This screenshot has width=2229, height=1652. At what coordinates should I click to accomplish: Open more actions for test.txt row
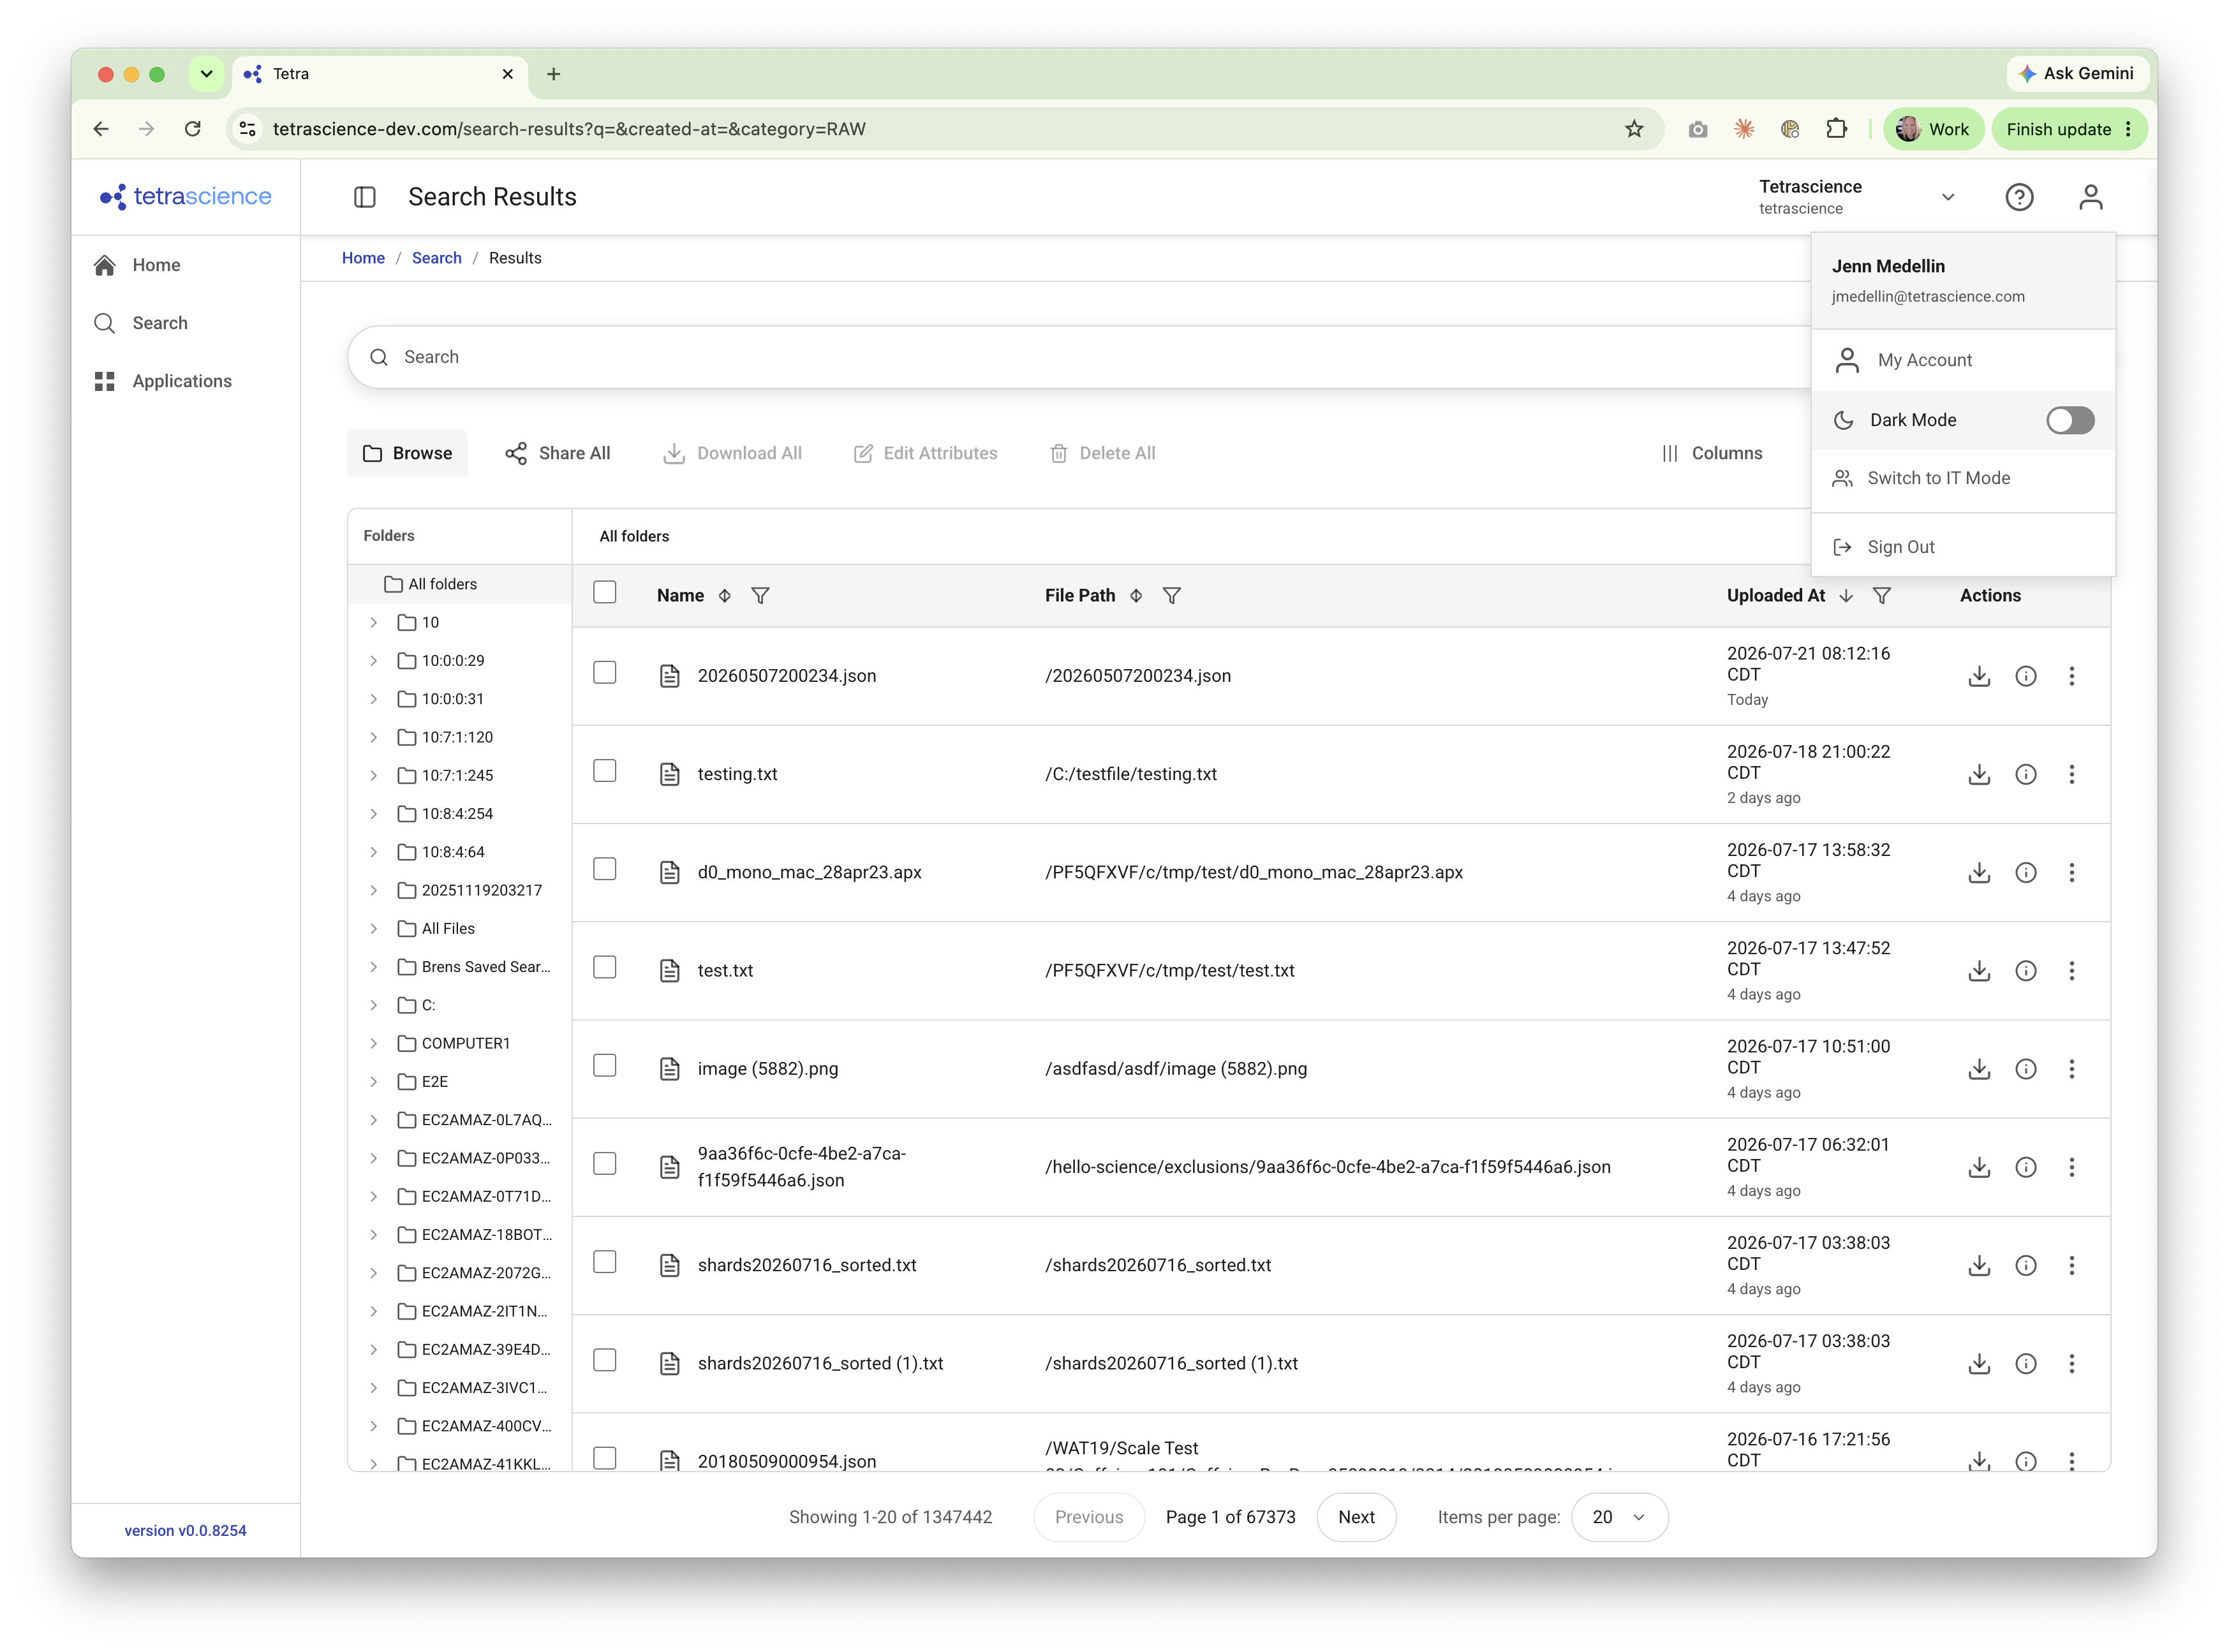pyautogui.click(x=2071, y=970)
